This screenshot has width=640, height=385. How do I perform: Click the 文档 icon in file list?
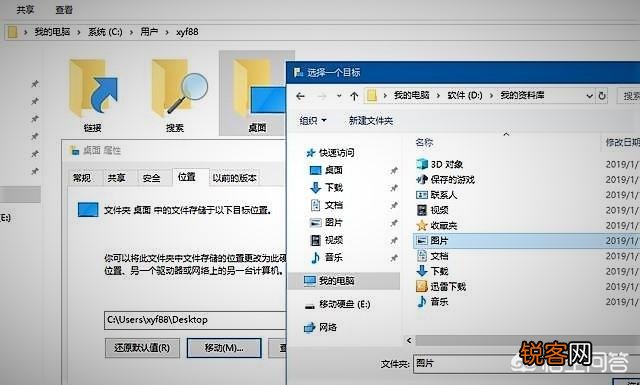click(422, 256)
